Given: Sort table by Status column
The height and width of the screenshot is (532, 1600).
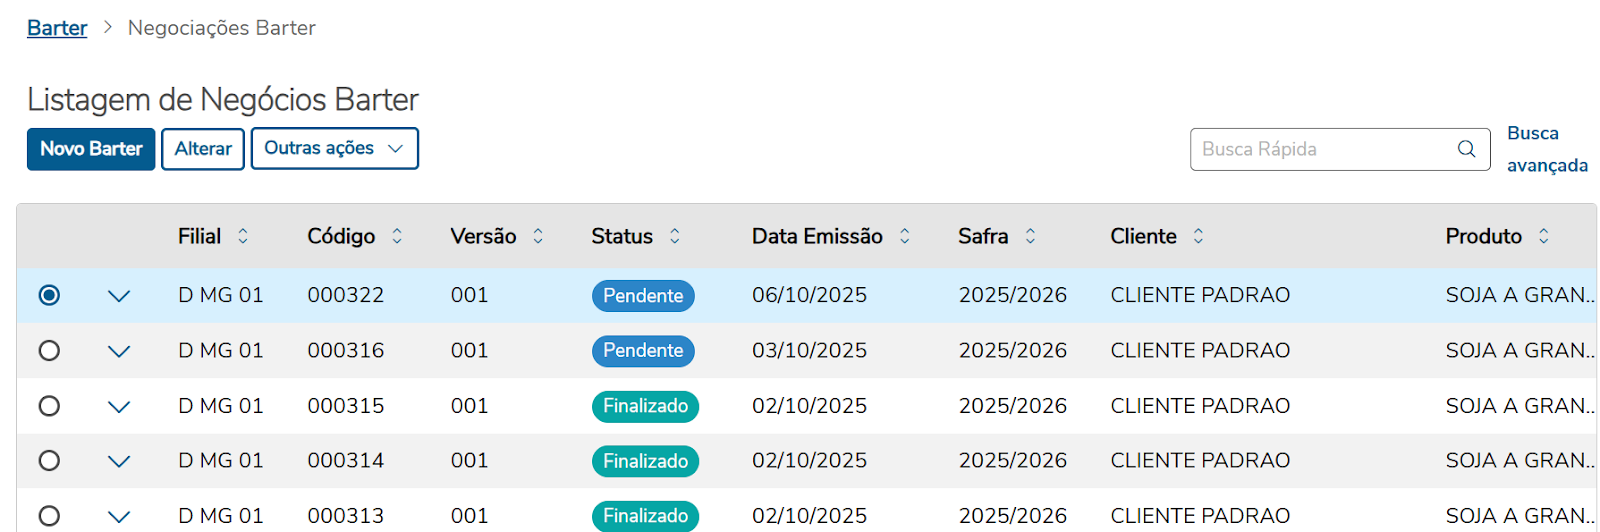Looking at the screenshot, I should pyautogui.click(x=675, y=236).
